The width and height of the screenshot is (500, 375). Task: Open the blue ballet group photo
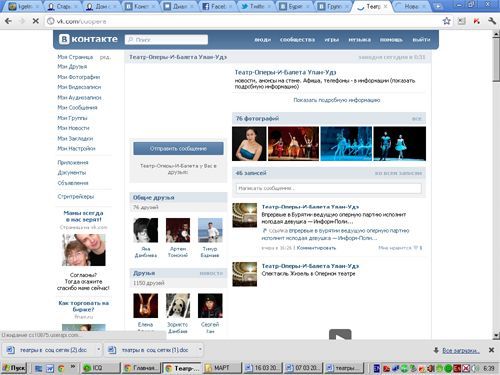346,144
